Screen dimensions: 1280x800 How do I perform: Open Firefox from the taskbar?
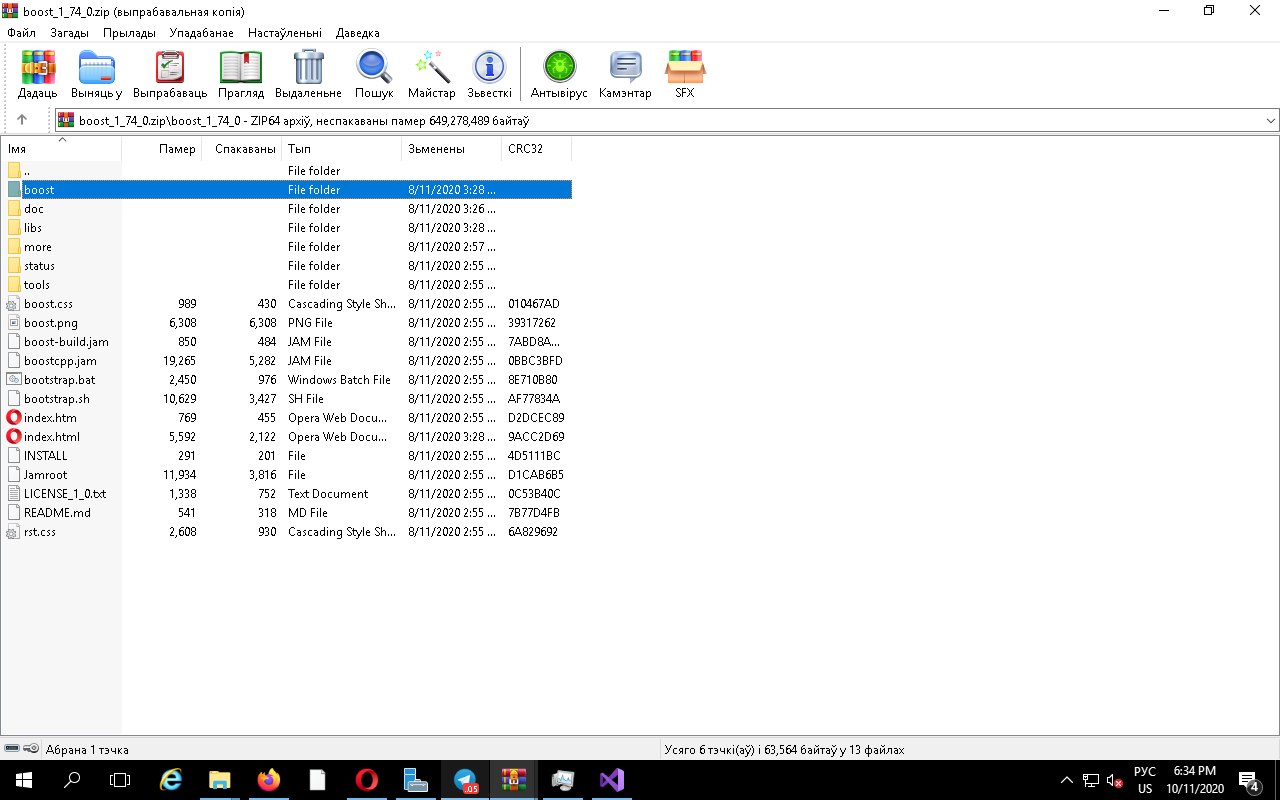click(x=269, y=780)
